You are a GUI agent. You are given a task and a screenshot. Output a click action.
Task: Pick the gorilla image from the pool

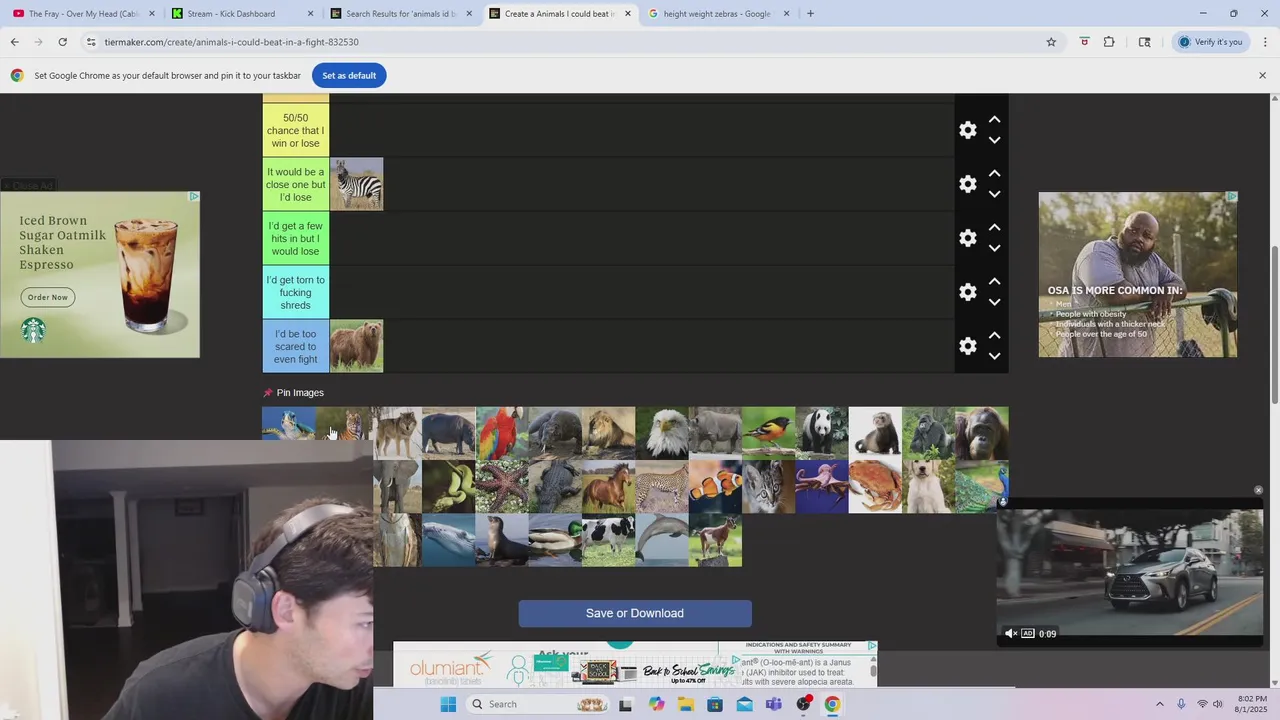click(928, 433)
